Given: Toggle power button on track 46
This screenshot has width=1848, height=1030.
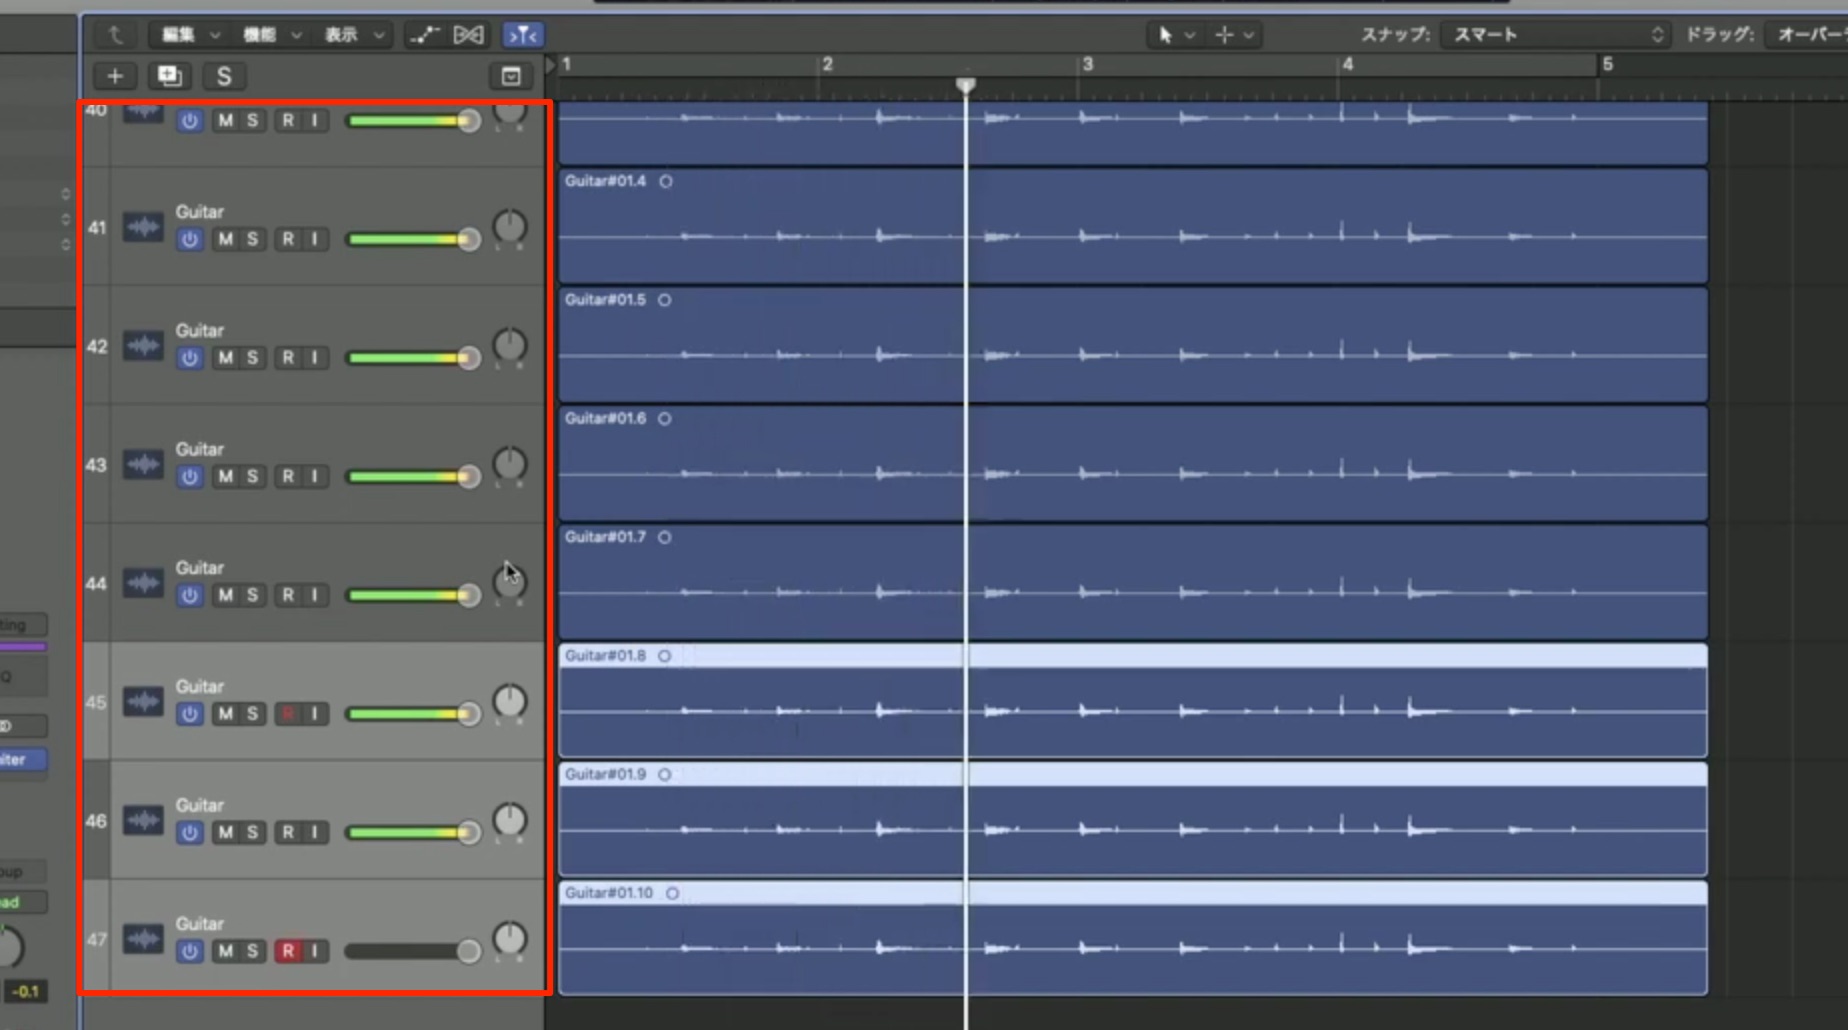Looking at the screenshot, I should [x=190, y=833].
